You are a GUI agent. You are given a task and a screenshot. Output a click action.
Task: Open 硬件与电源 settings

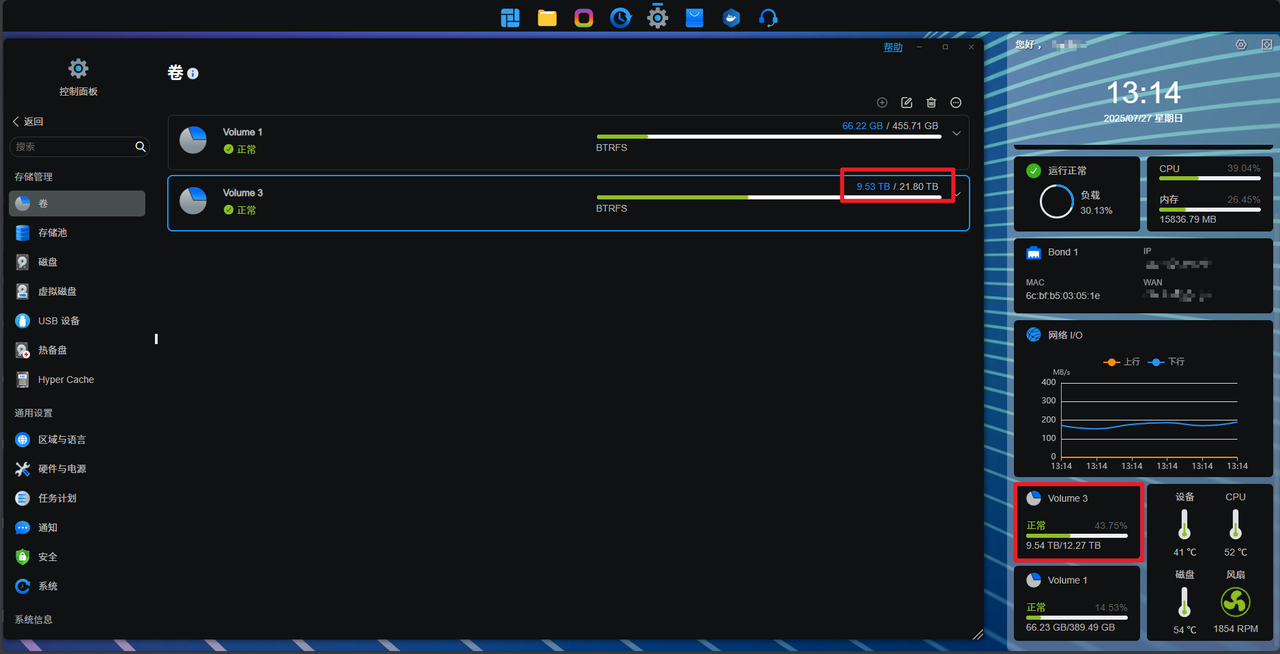pos(77,469)
